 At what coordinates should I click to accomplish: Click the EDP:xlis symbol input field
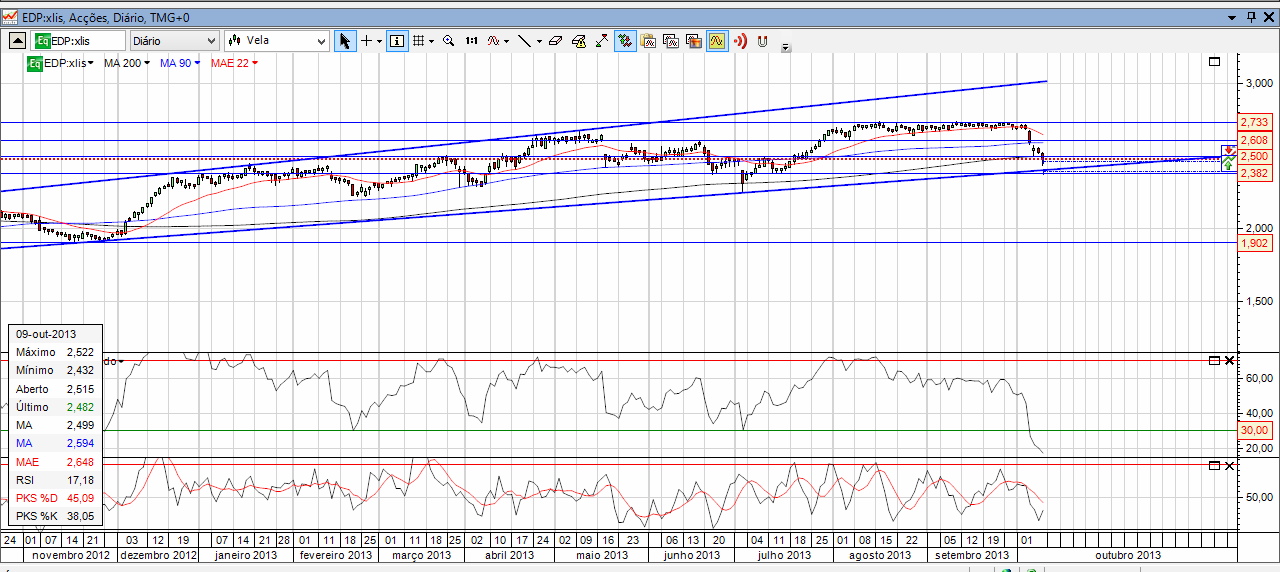tap(79, 41)
